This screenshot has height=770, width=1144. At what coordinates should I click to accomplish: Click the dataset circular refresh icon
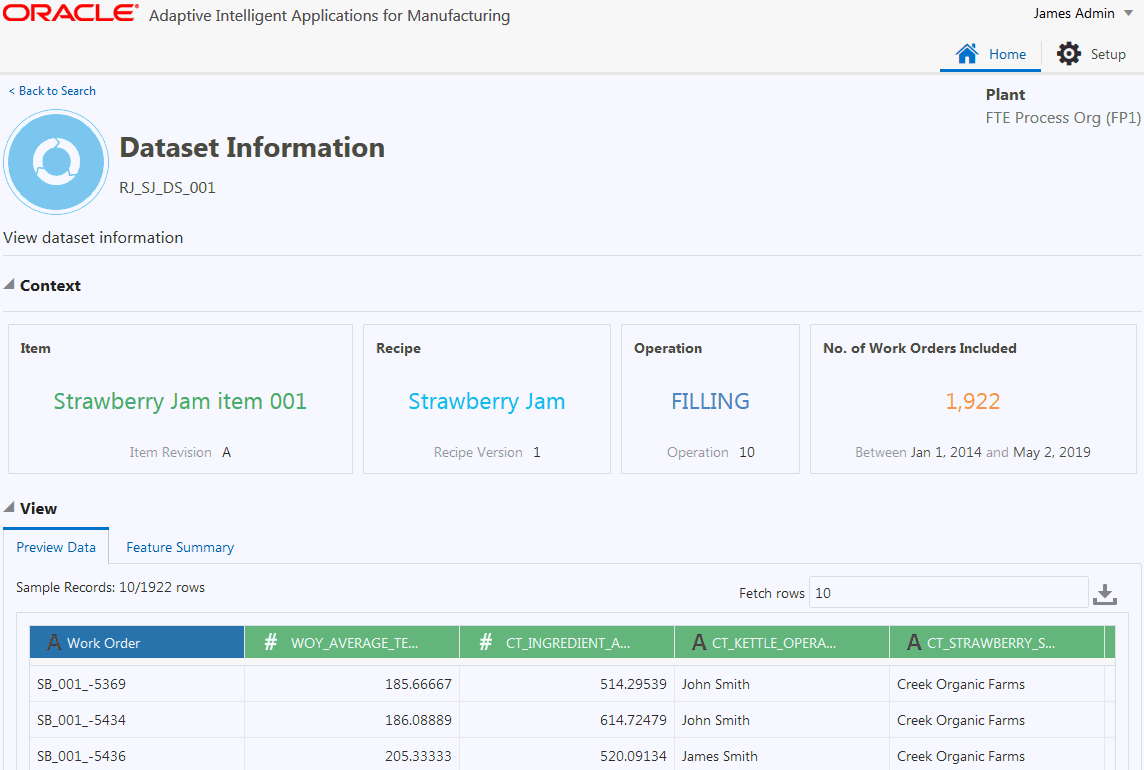point(56,162)
